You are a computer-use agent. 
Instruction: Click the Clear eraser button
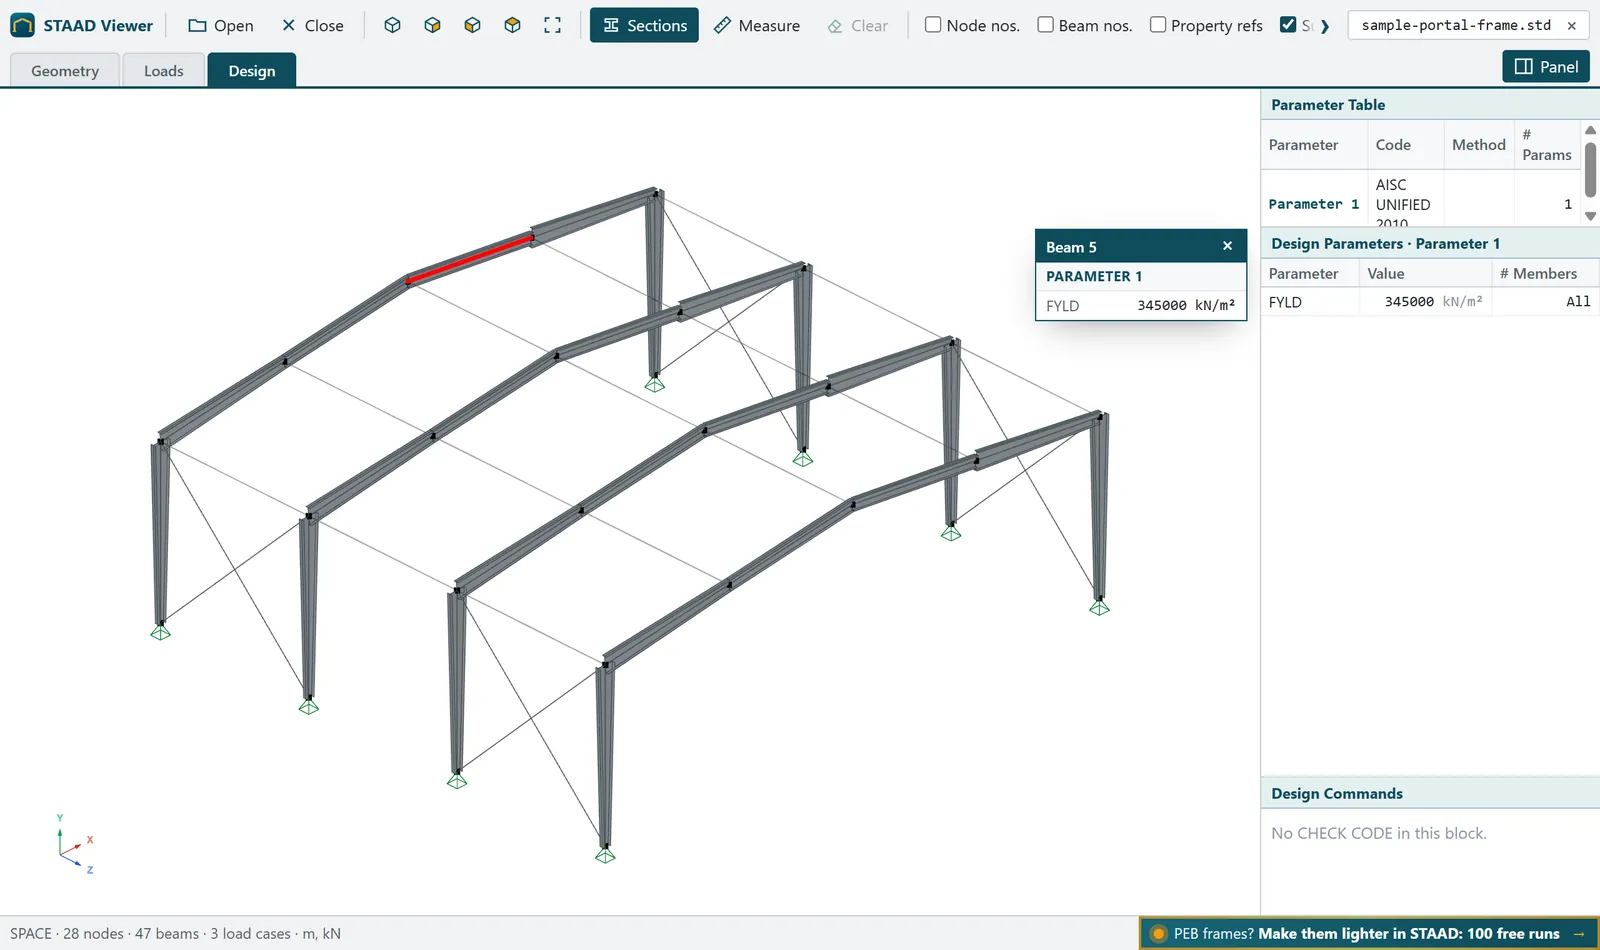[858, 25]
